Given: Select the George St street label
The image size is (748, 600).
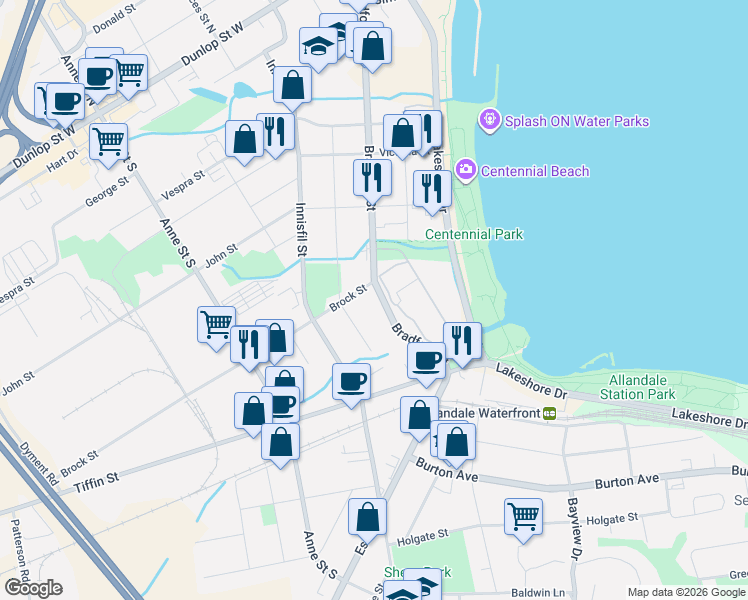Looking at the screenshot, I should (107, 191).
